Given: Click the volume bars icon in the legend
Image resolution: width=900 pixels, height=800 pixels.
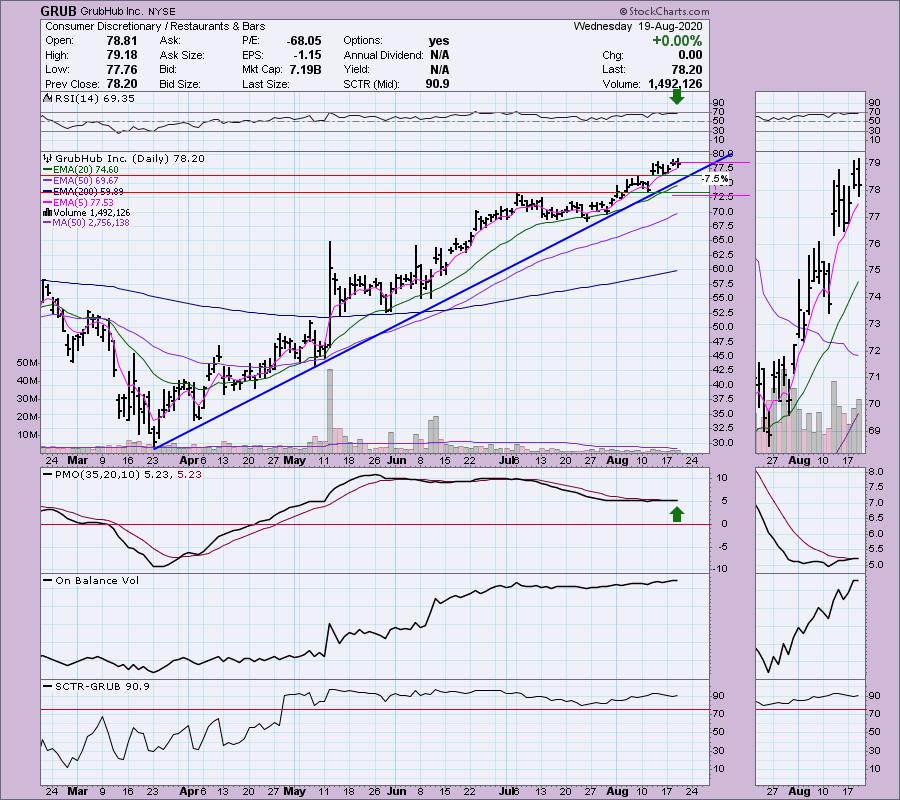Looking at the screenshot, I should [47, 213].
